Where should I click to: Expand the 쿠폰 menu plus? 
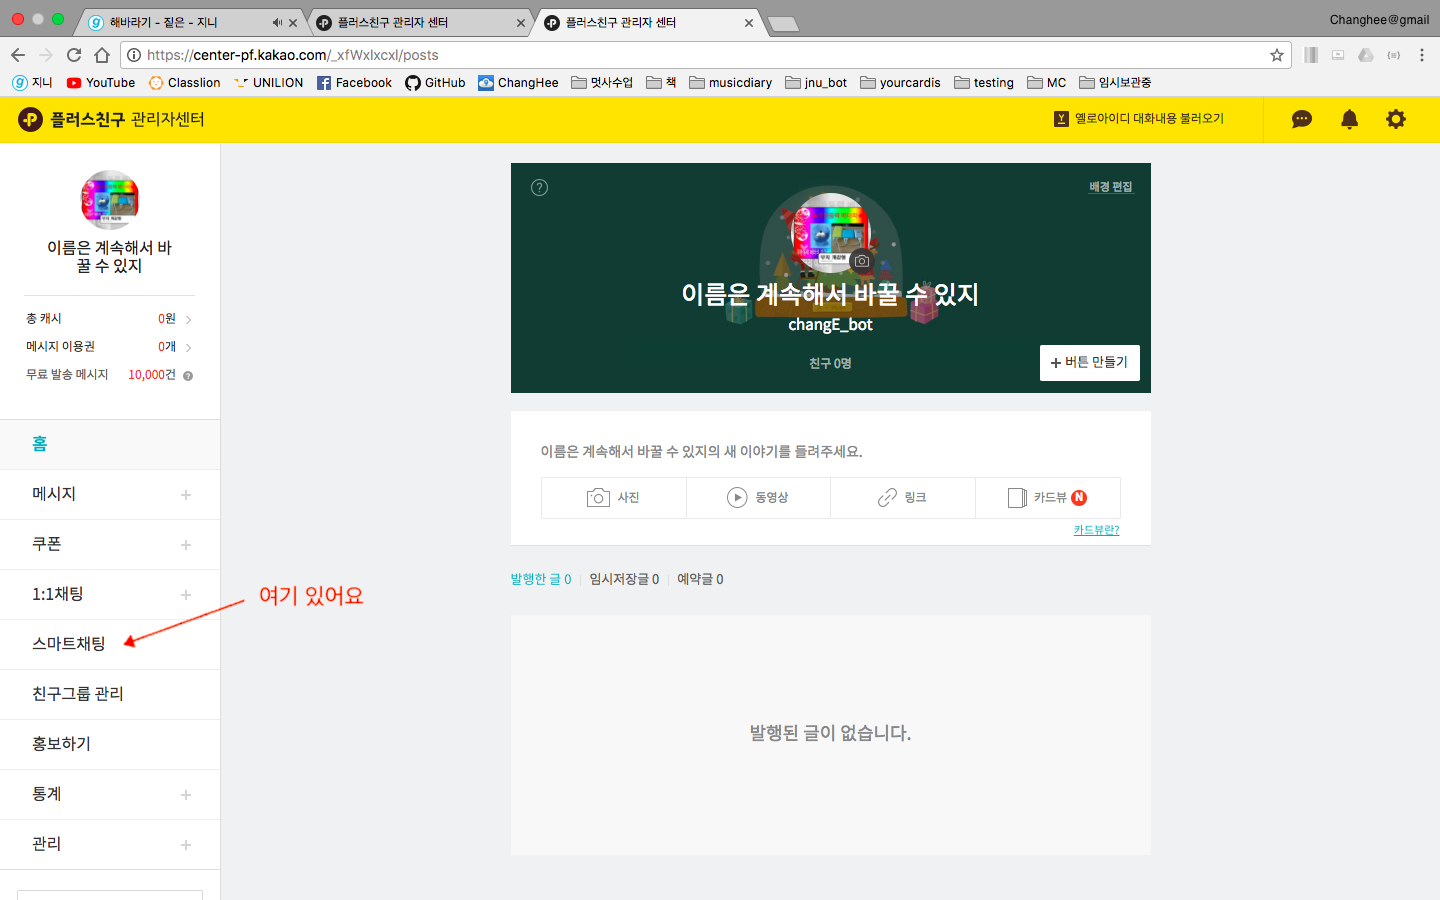coord(186,545)
